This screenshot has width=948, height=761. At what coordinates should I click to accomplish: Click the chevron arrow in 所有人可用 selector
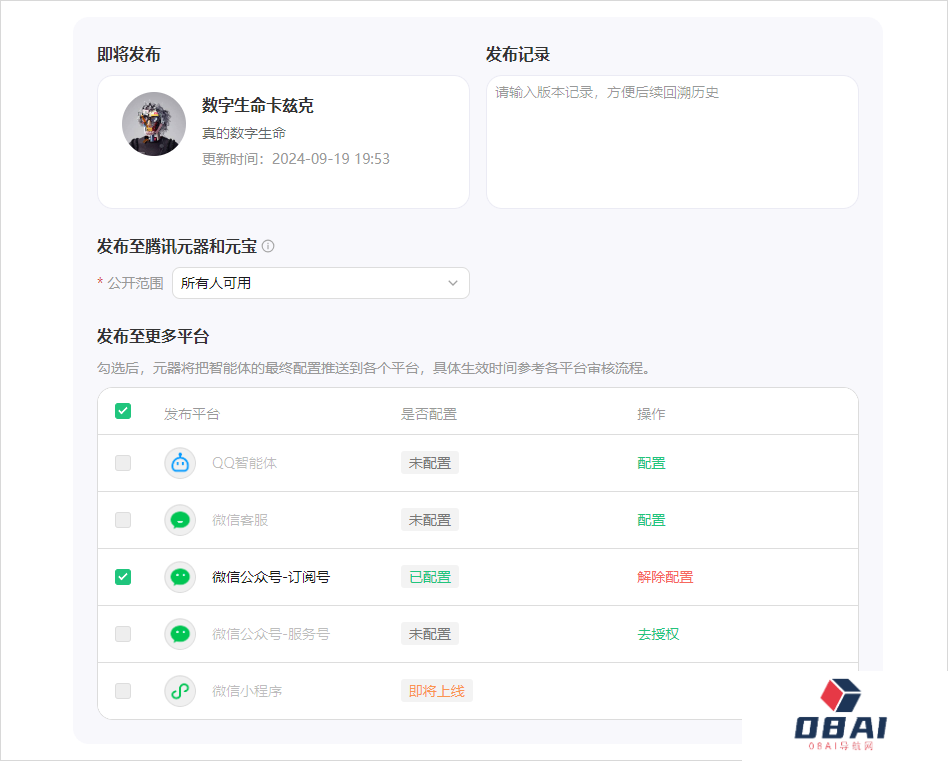pyautogui.click(x=453, y=283)
